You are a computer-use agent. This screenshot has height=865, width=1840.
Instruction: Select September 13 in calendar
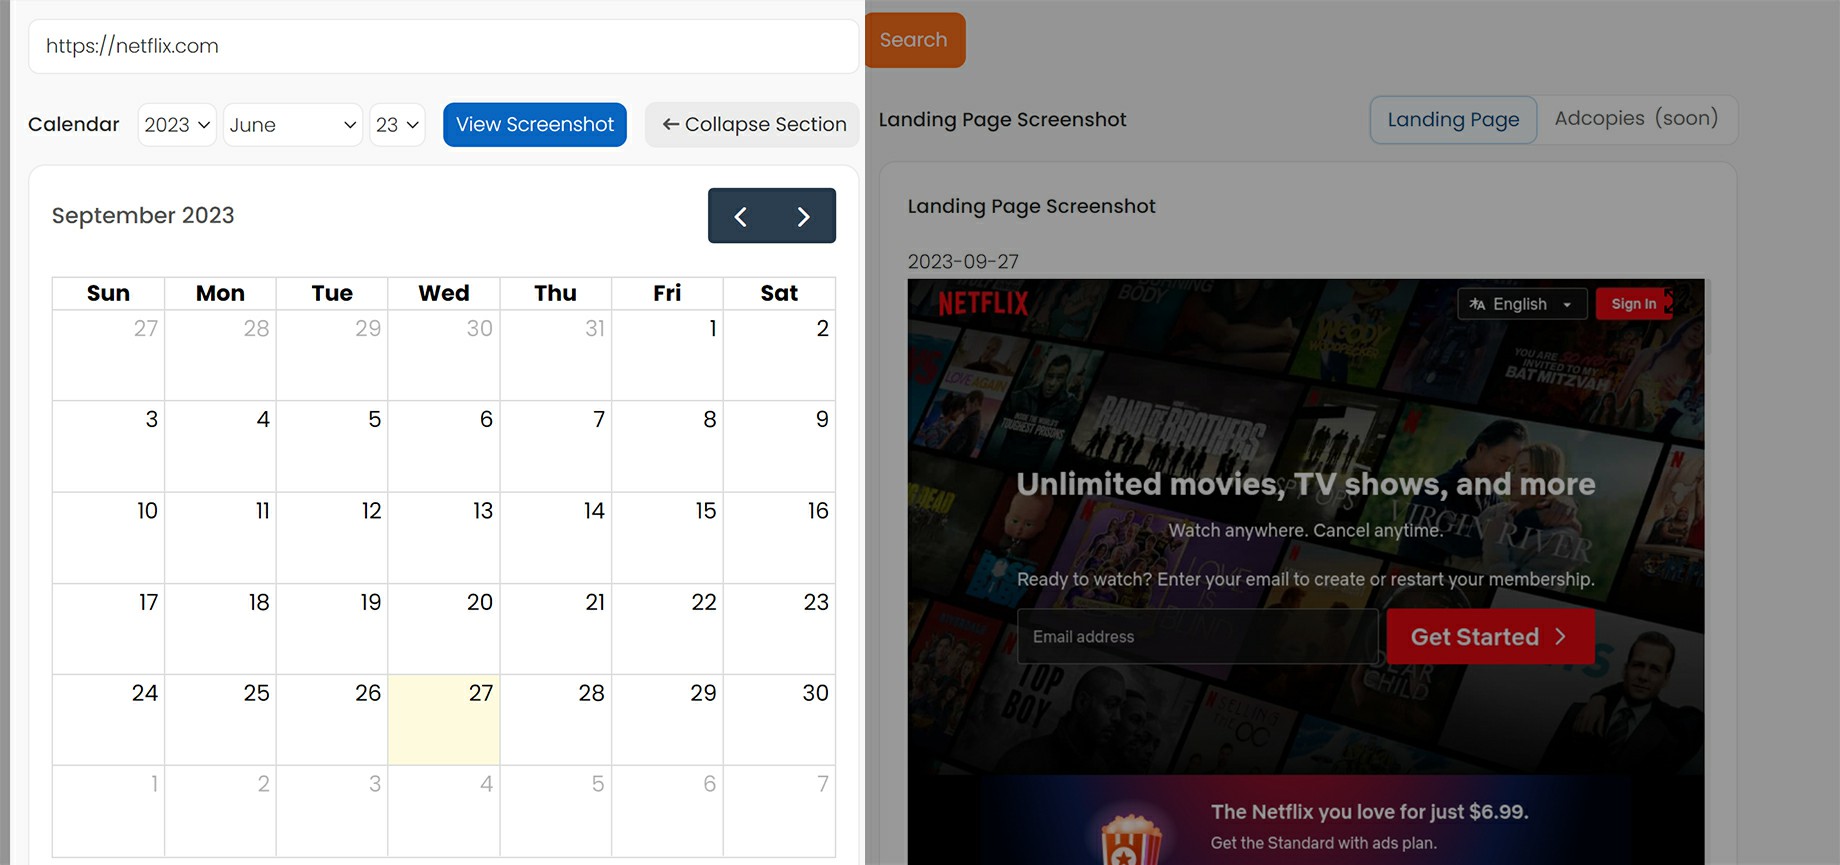[444, 538]
